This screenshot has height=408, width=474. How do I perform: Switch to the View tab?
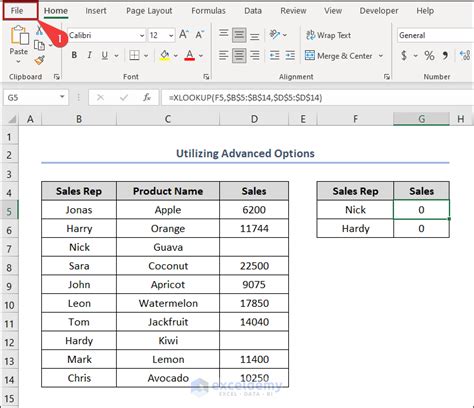333,11
